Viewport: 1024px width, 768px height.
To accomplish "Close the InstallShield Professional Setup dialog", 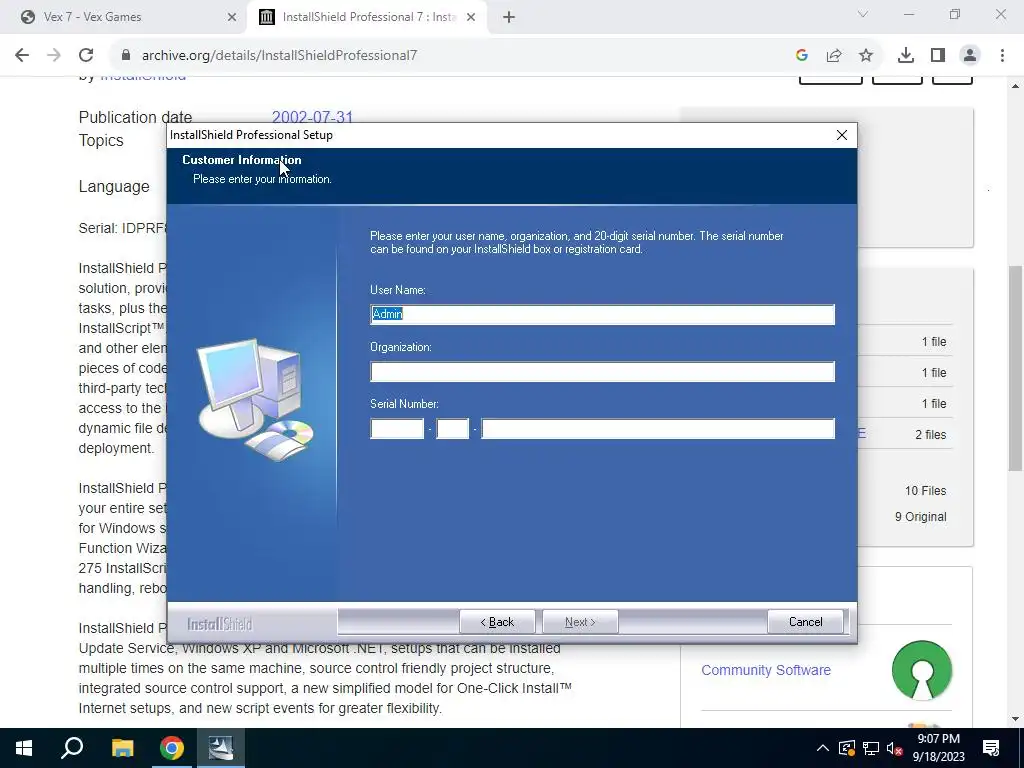I will (842, 135).
